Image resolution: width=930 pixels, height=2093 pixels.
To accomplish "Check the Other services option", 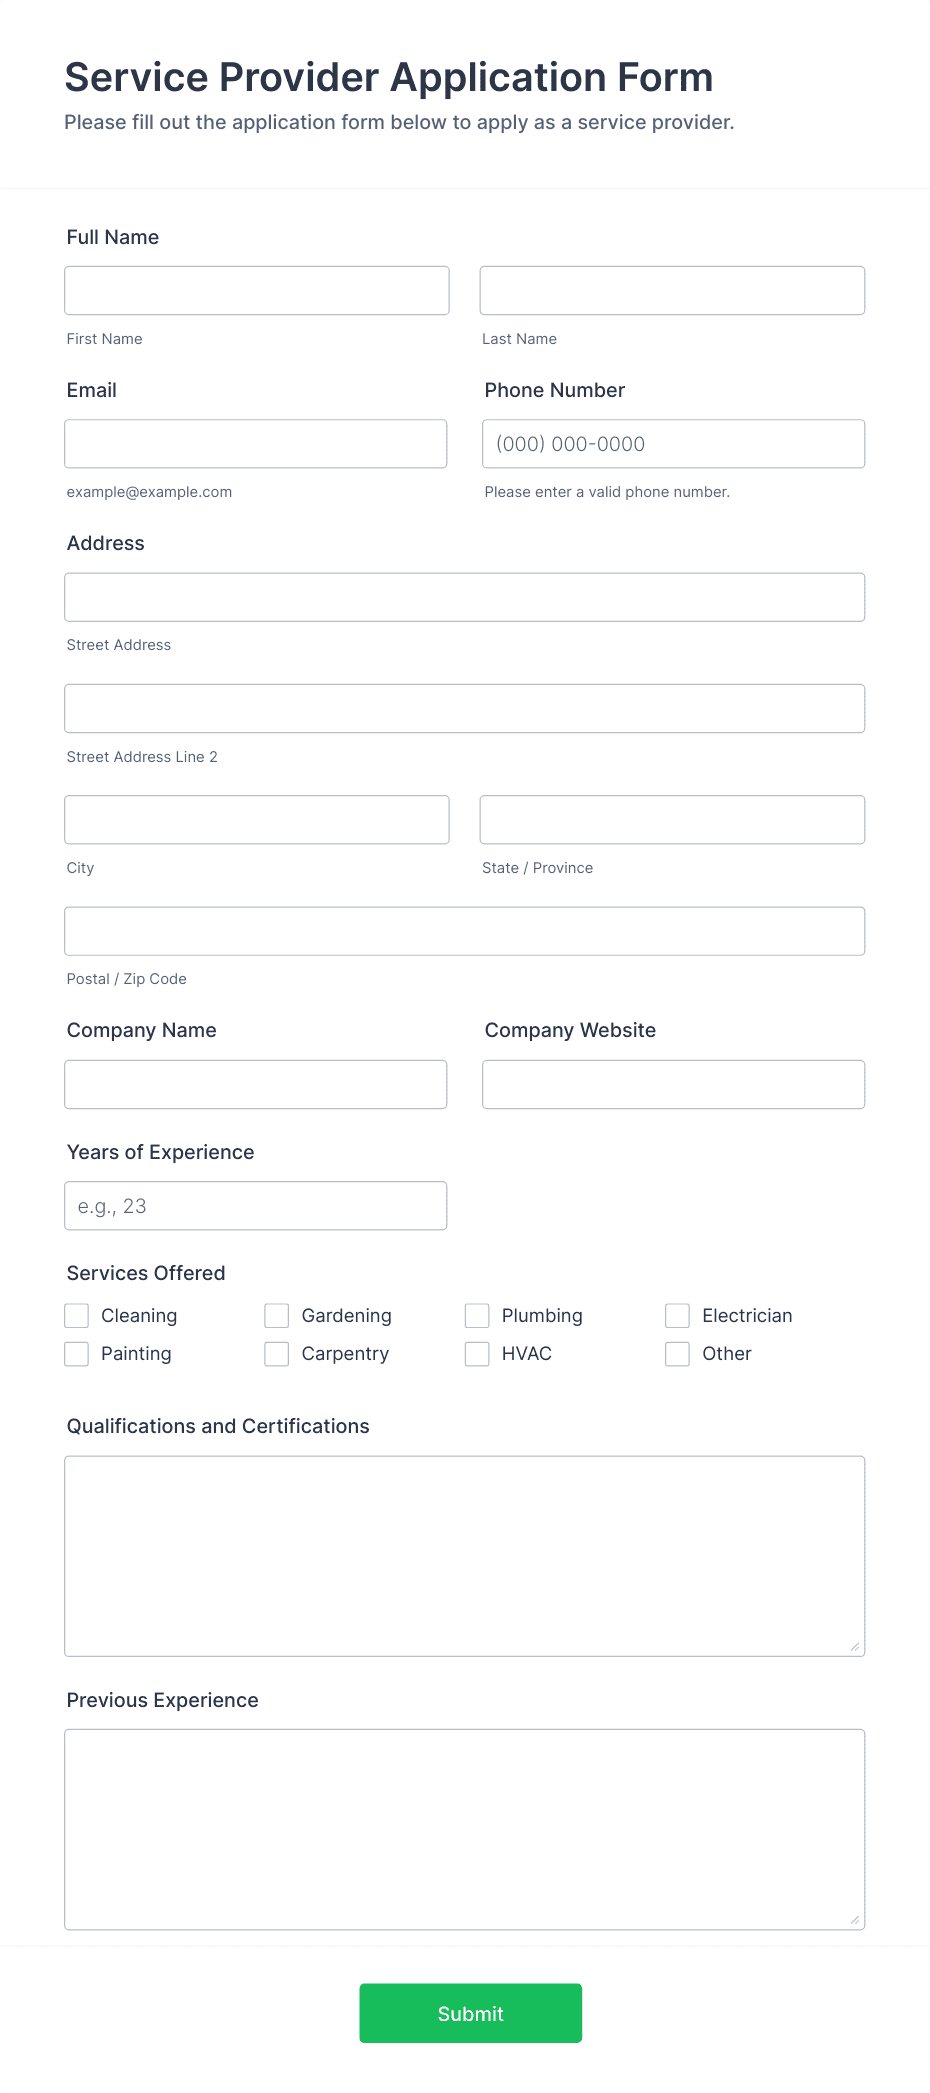I will tap(677, 1353).
